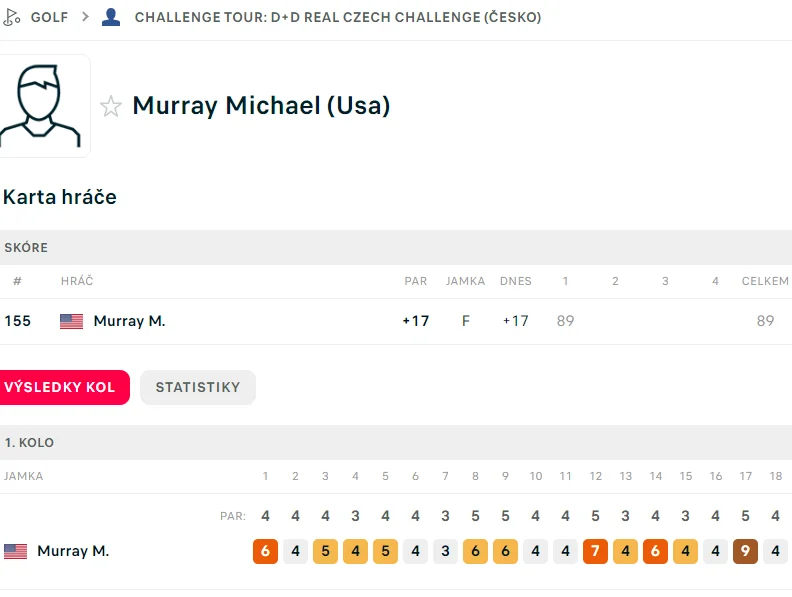Click the USA flag in score row
Screen dimensions: 792x597
71,321
